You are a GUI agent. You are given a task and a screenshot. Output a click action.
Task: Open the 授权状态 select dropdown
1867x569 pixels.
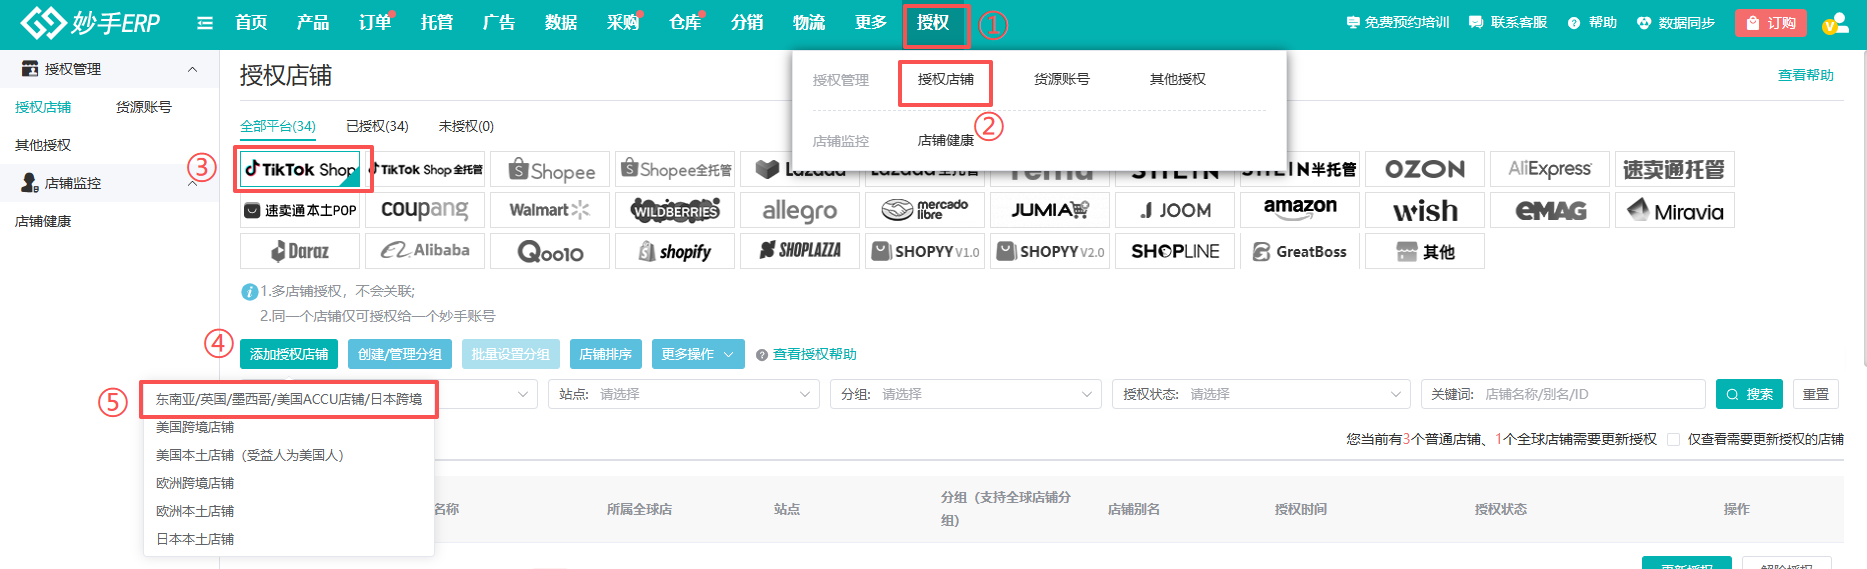tap(1260, 394)
